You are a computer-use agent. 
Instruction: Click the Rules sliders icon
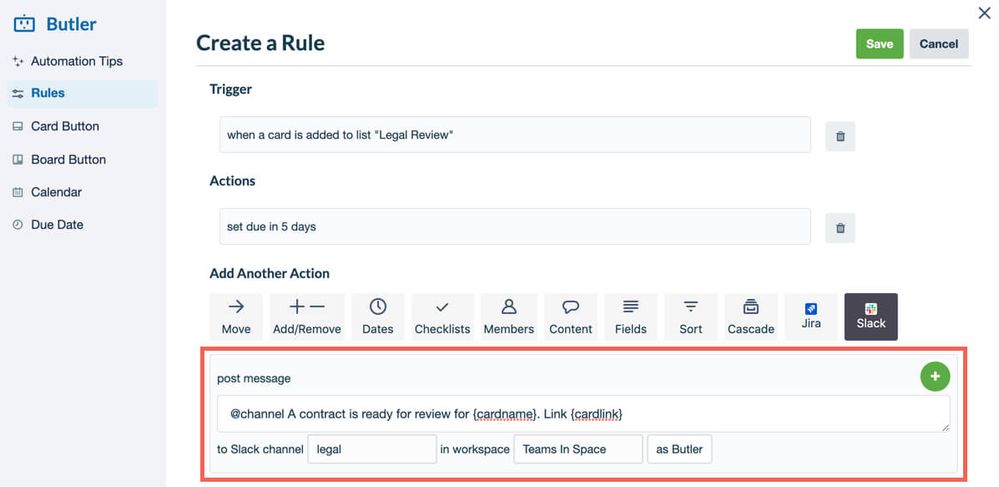tap(18, 93)
